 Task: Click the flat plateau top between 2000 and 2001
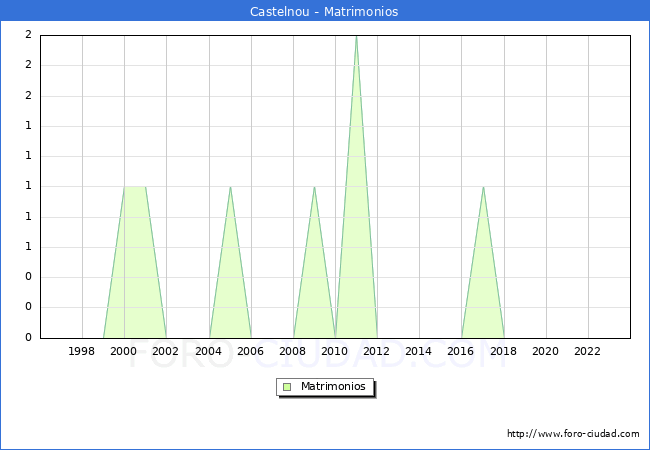(x=135, y=187)
